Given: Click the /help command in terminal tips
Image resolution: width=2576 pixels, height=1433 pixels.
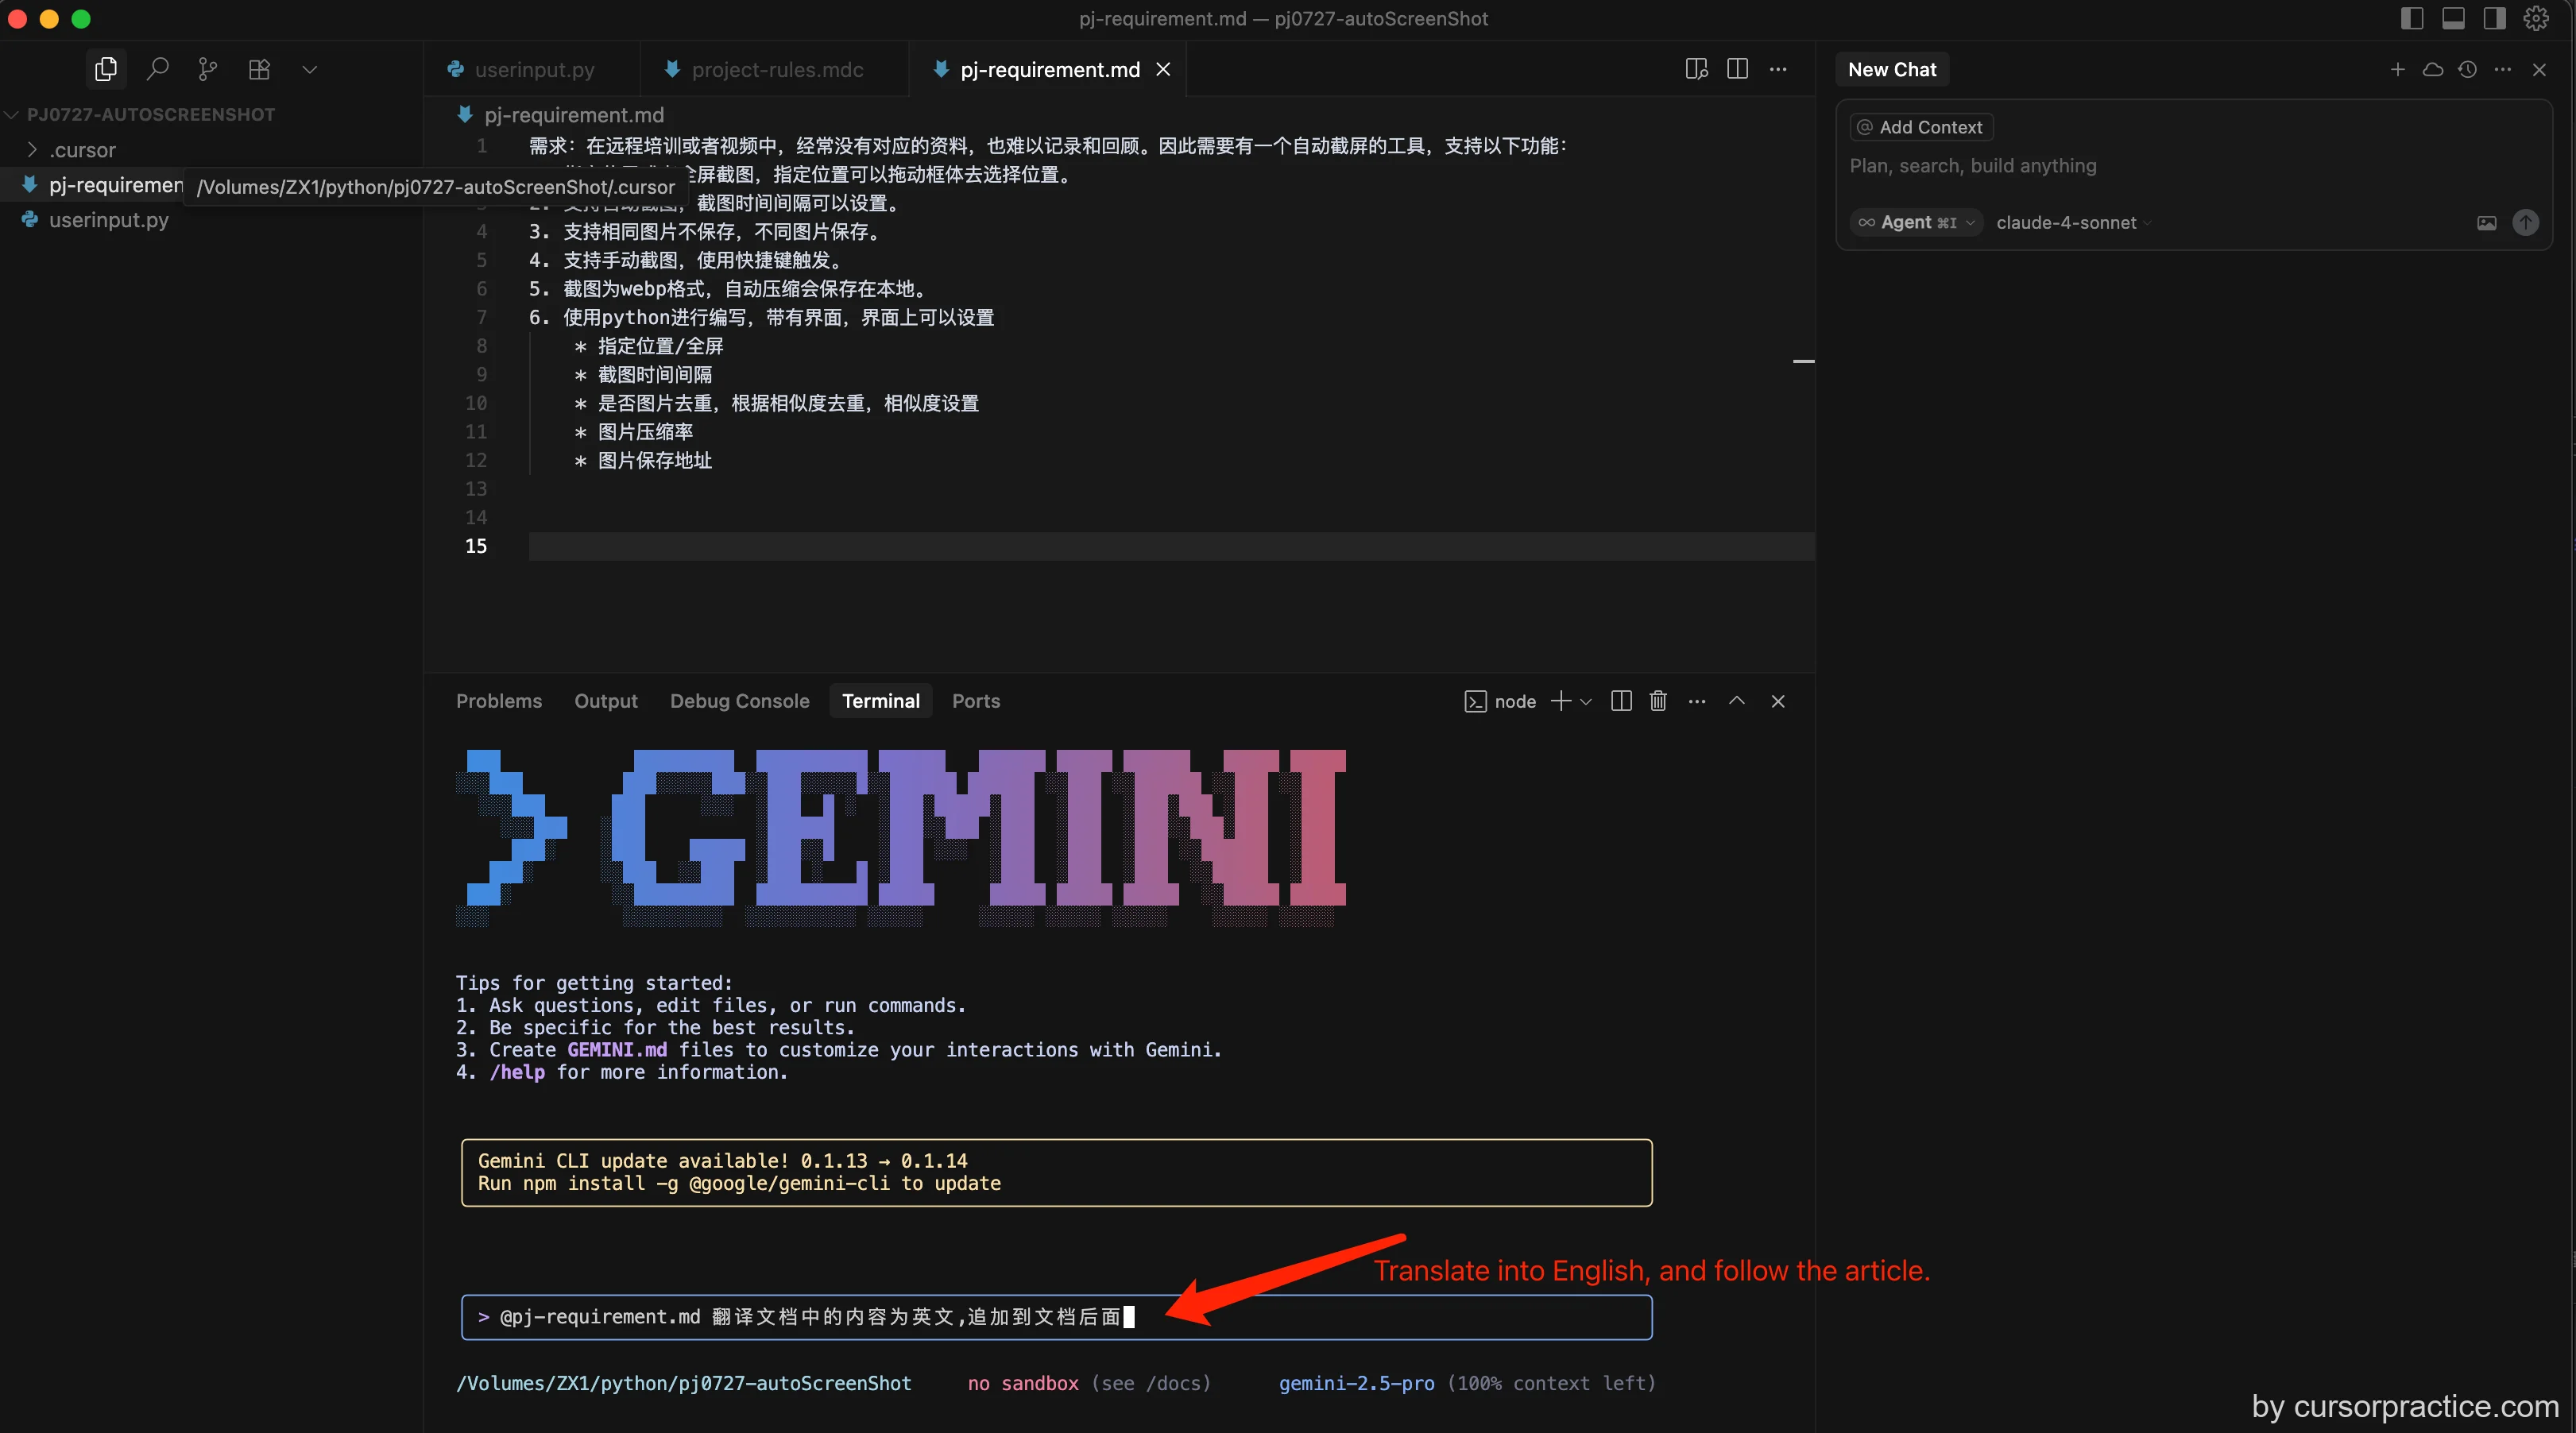Looking at the screenshot, I should click(x=517, y=1072).
